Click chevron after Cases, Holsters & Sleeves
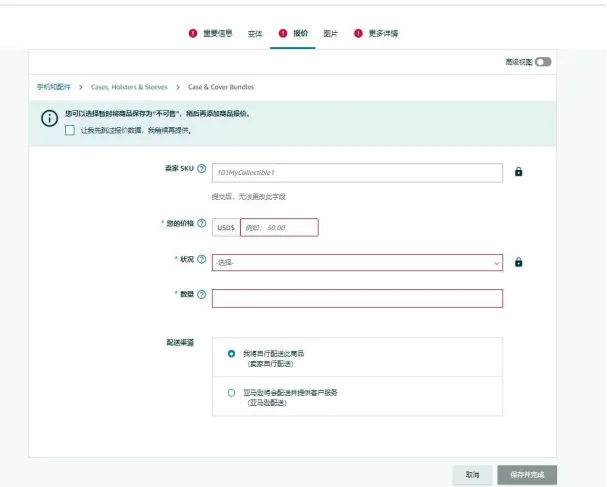This screenshot has height=487, width=607. click(x=178, y=87)
